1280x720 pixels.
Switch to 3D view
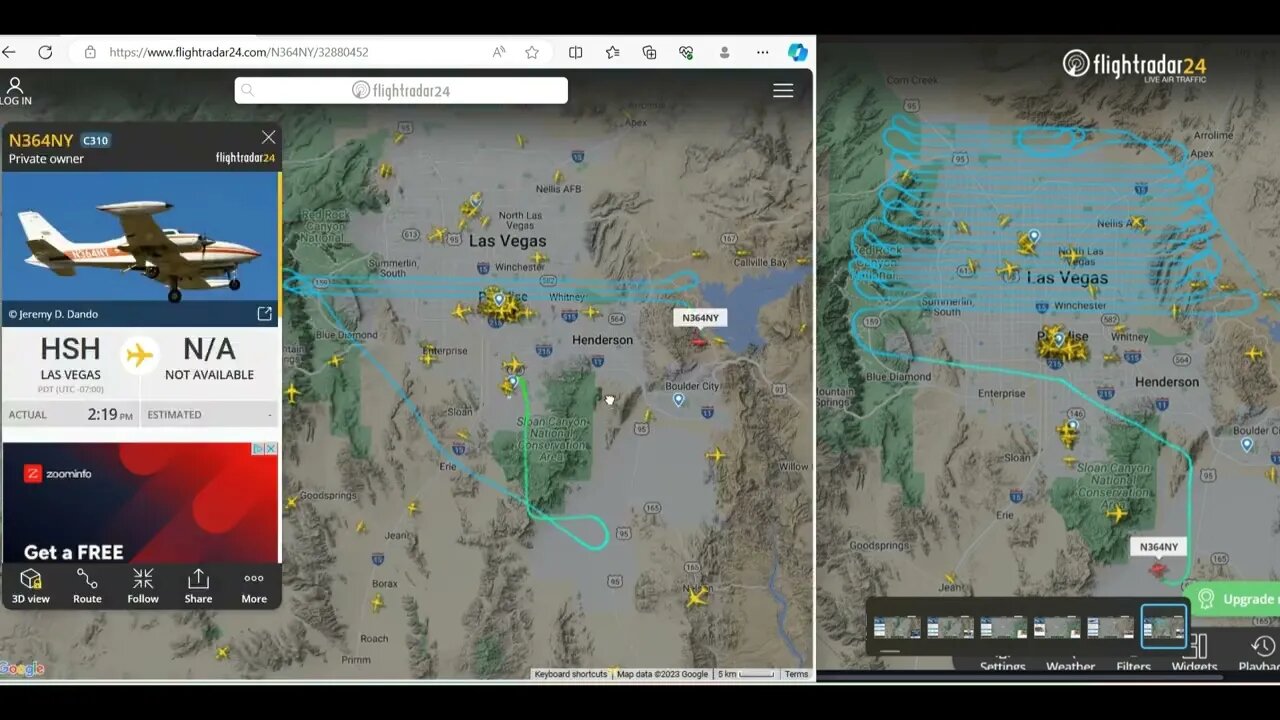(x=31, y=587)
